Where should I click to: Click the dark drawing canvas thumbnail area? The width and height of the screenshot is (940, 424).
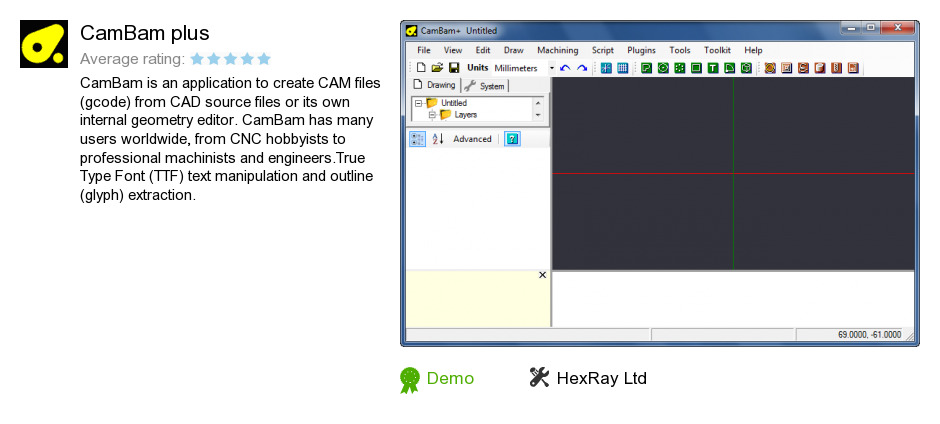[733, 173]
